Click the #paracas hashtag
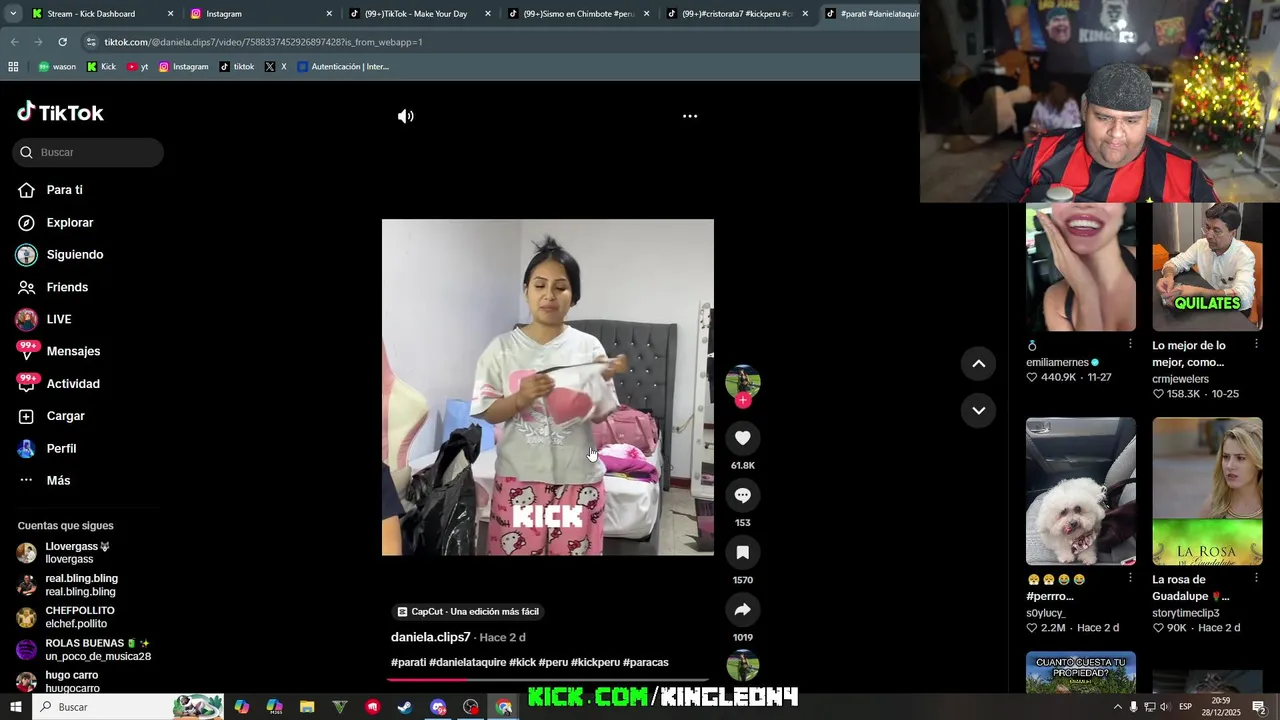Viewport: 1280px width, 720px height. click(x=645, y=662)
